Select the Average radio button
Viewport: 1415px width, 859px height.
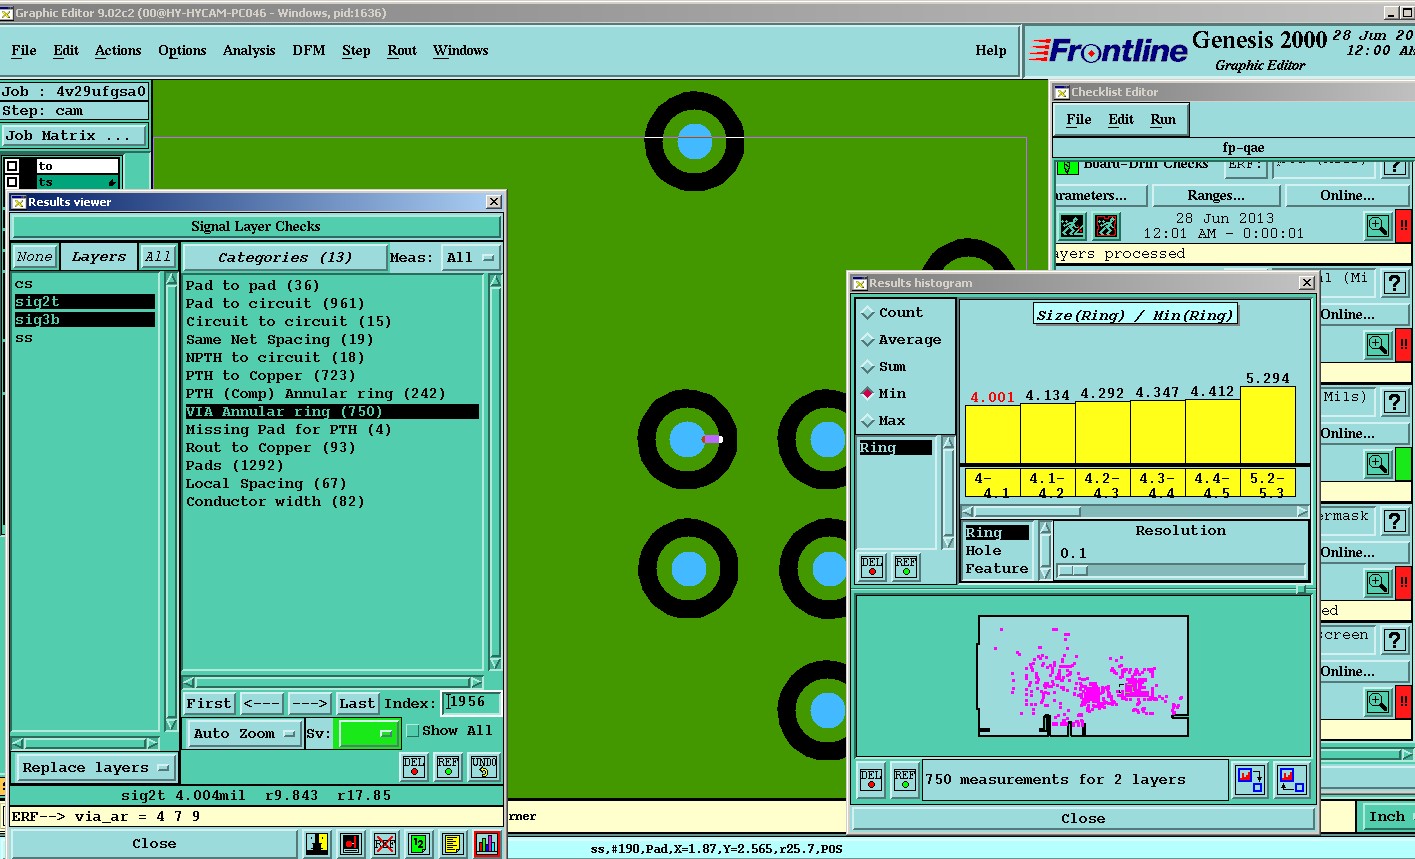868,340
